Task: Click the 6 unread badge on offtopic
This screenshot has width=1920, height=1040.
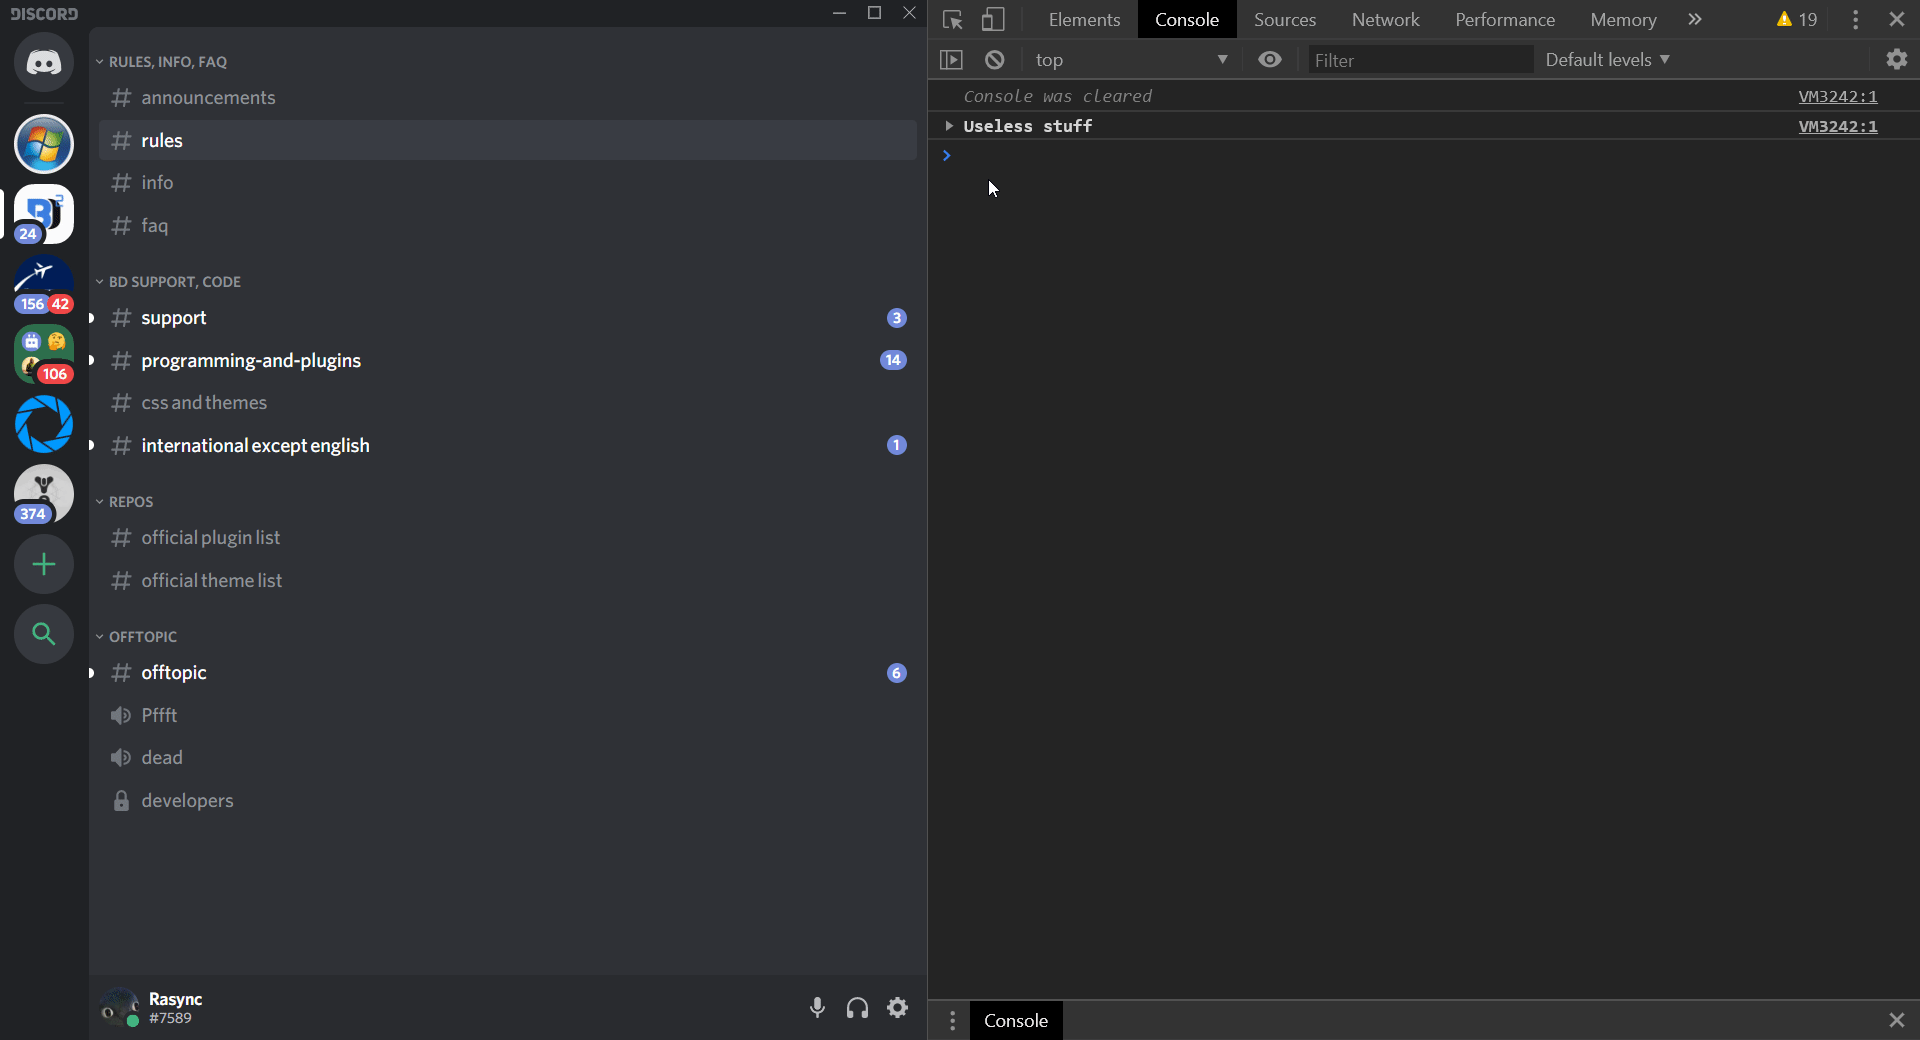Action: point(896,673)
